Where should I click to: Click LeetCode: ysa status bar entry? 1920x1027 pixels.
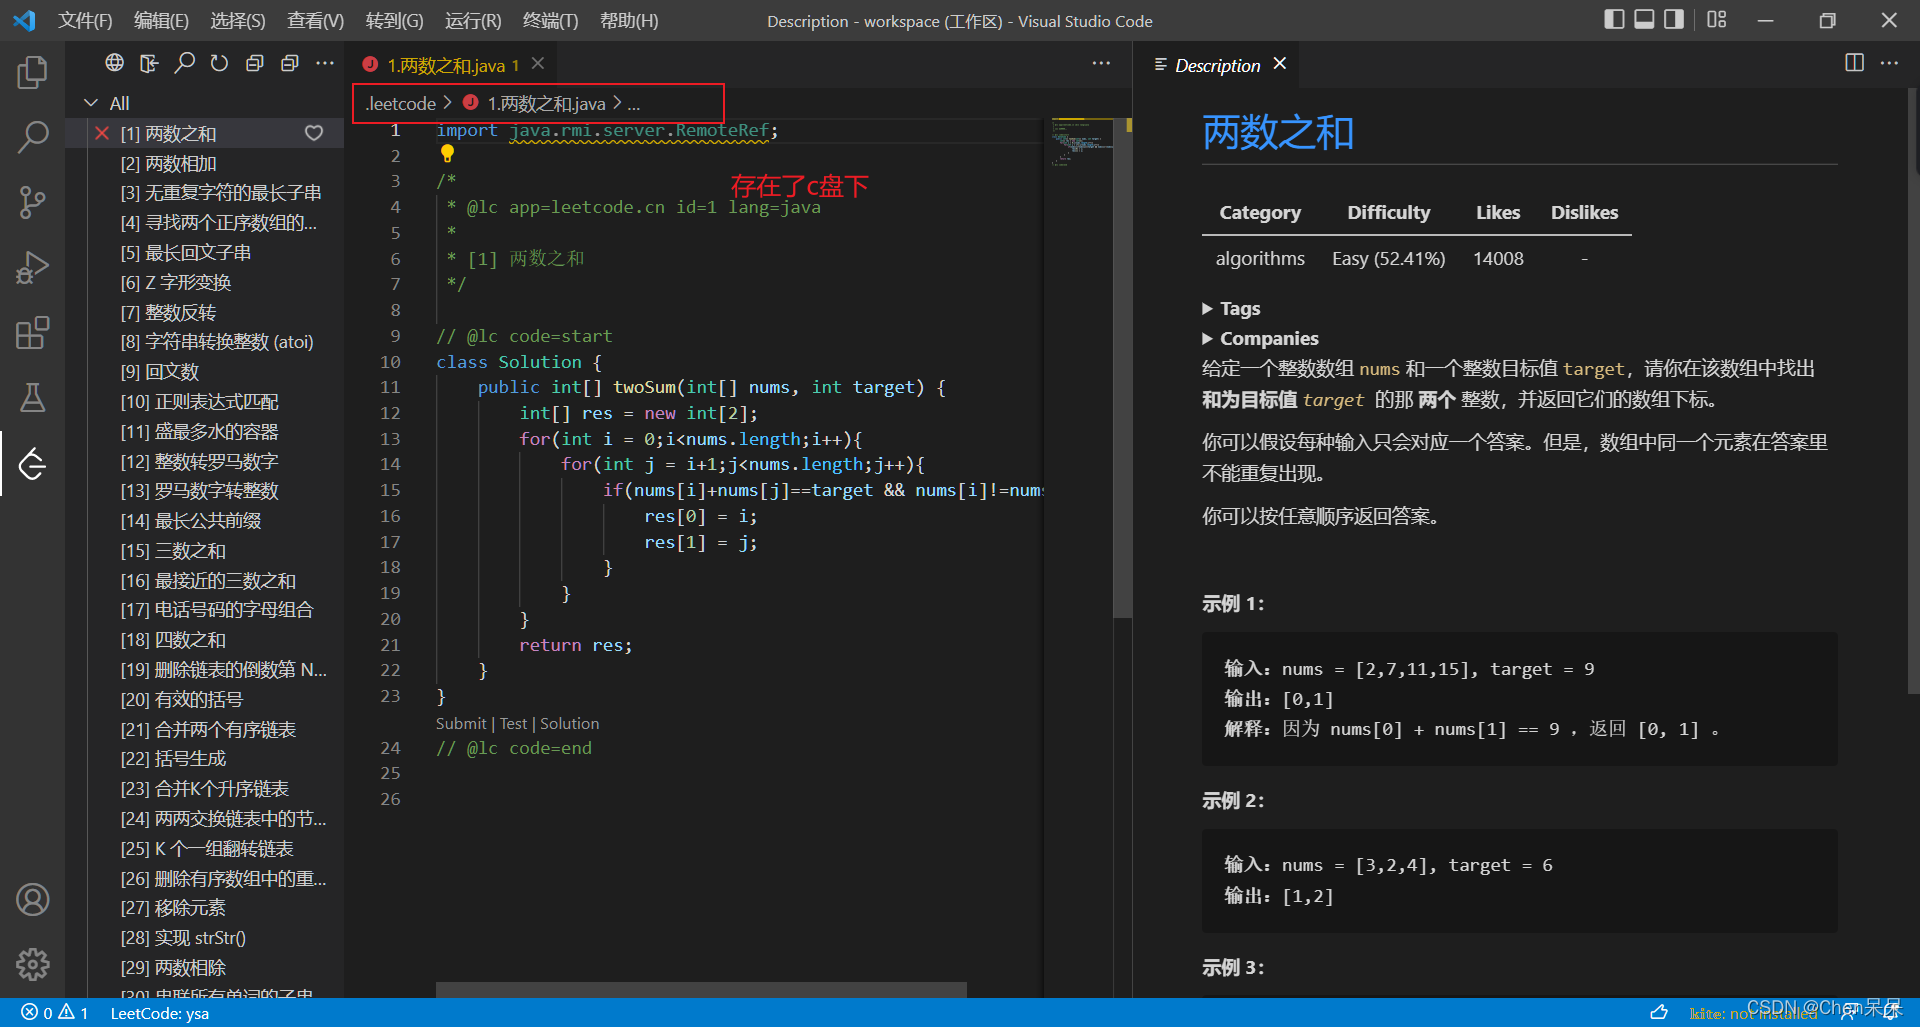pyautogui.click(x=160, y=1013)
